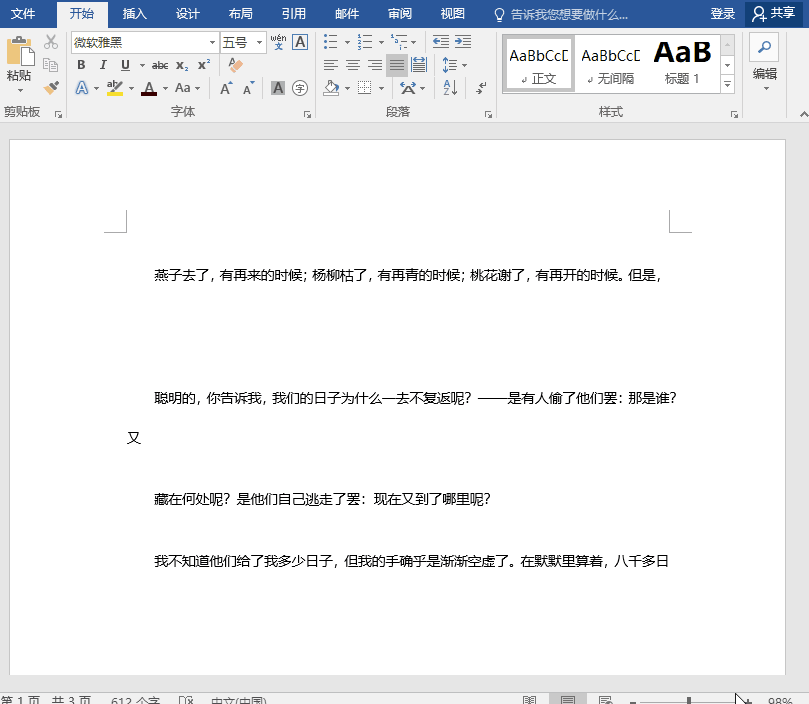Open font name dropdown arrow
Screen dimensions: 809x704
coord(212,42)
